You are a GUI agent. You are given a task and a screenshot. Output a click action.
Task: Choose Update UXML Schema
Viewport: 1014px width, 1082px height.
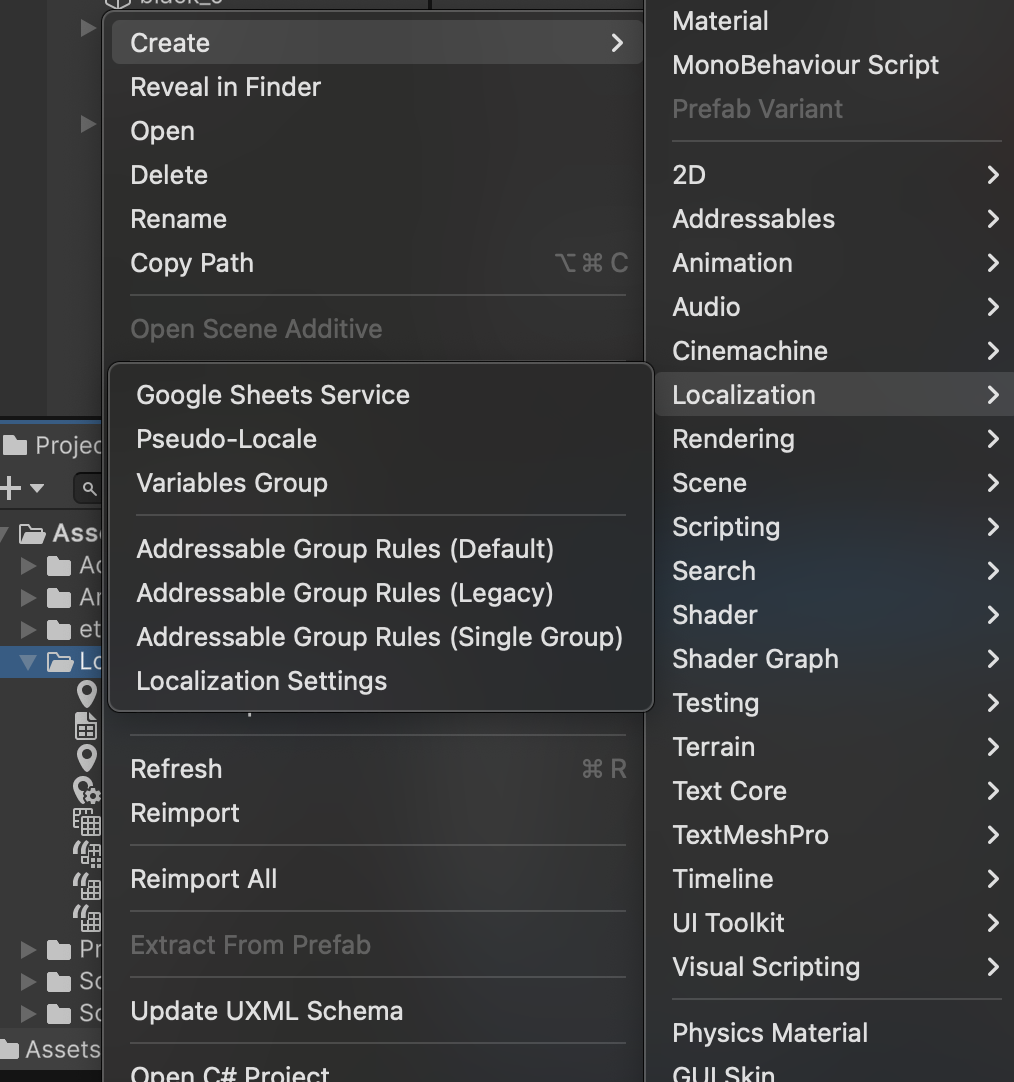[266, 1011]
